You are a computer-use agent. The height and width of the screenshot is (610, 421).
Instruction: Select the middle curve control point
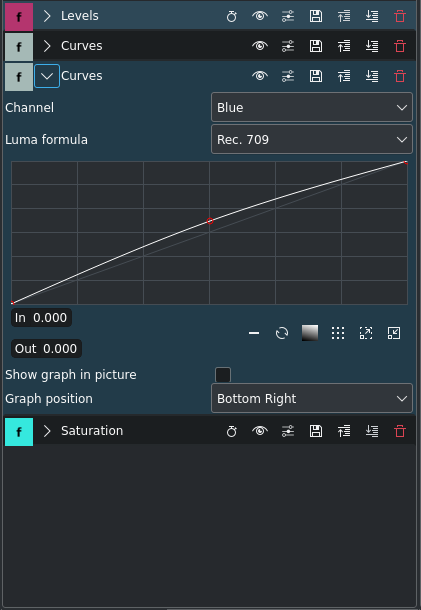(210, 221)
